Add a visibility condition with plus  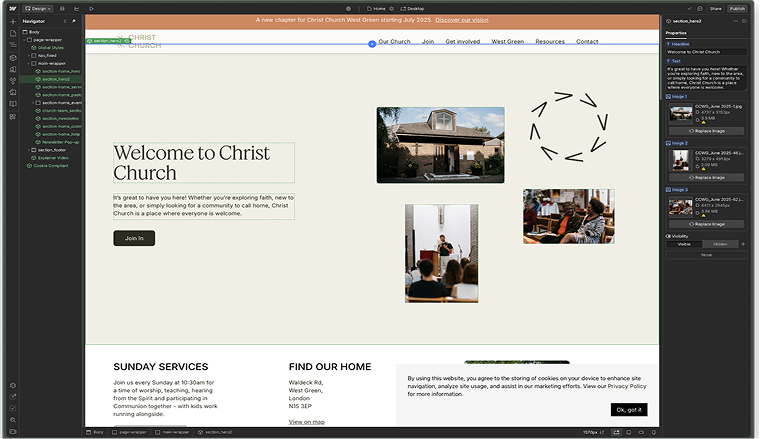pyautogui.click(x=743, y=244)
